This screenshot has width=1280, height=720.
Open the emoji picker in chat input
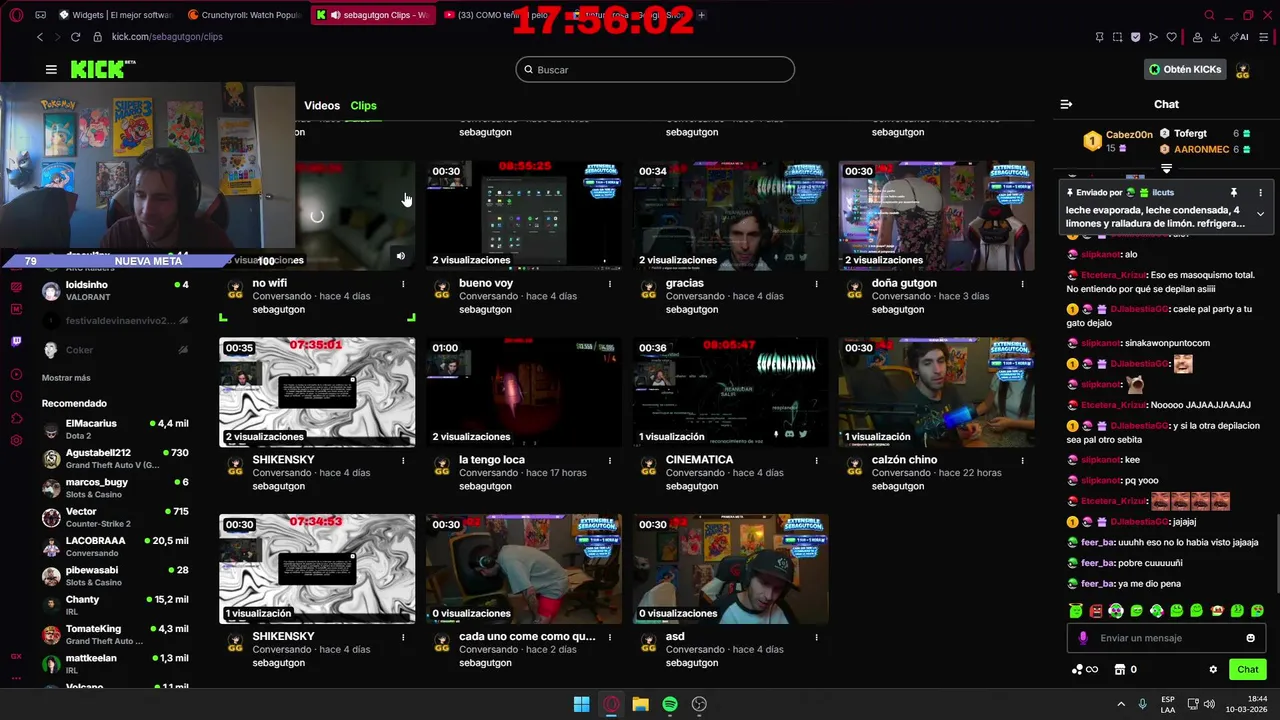click(x=1250, y=638)
